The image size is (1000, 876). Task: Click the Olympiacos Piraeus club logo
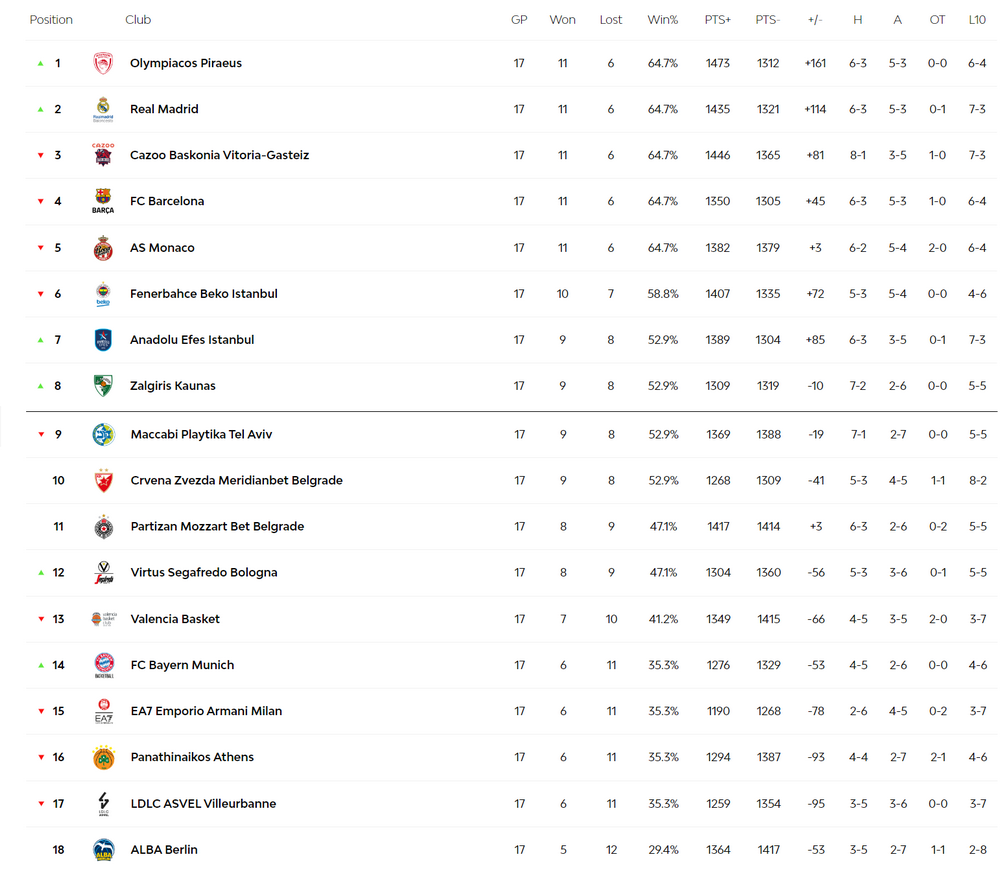103,63
